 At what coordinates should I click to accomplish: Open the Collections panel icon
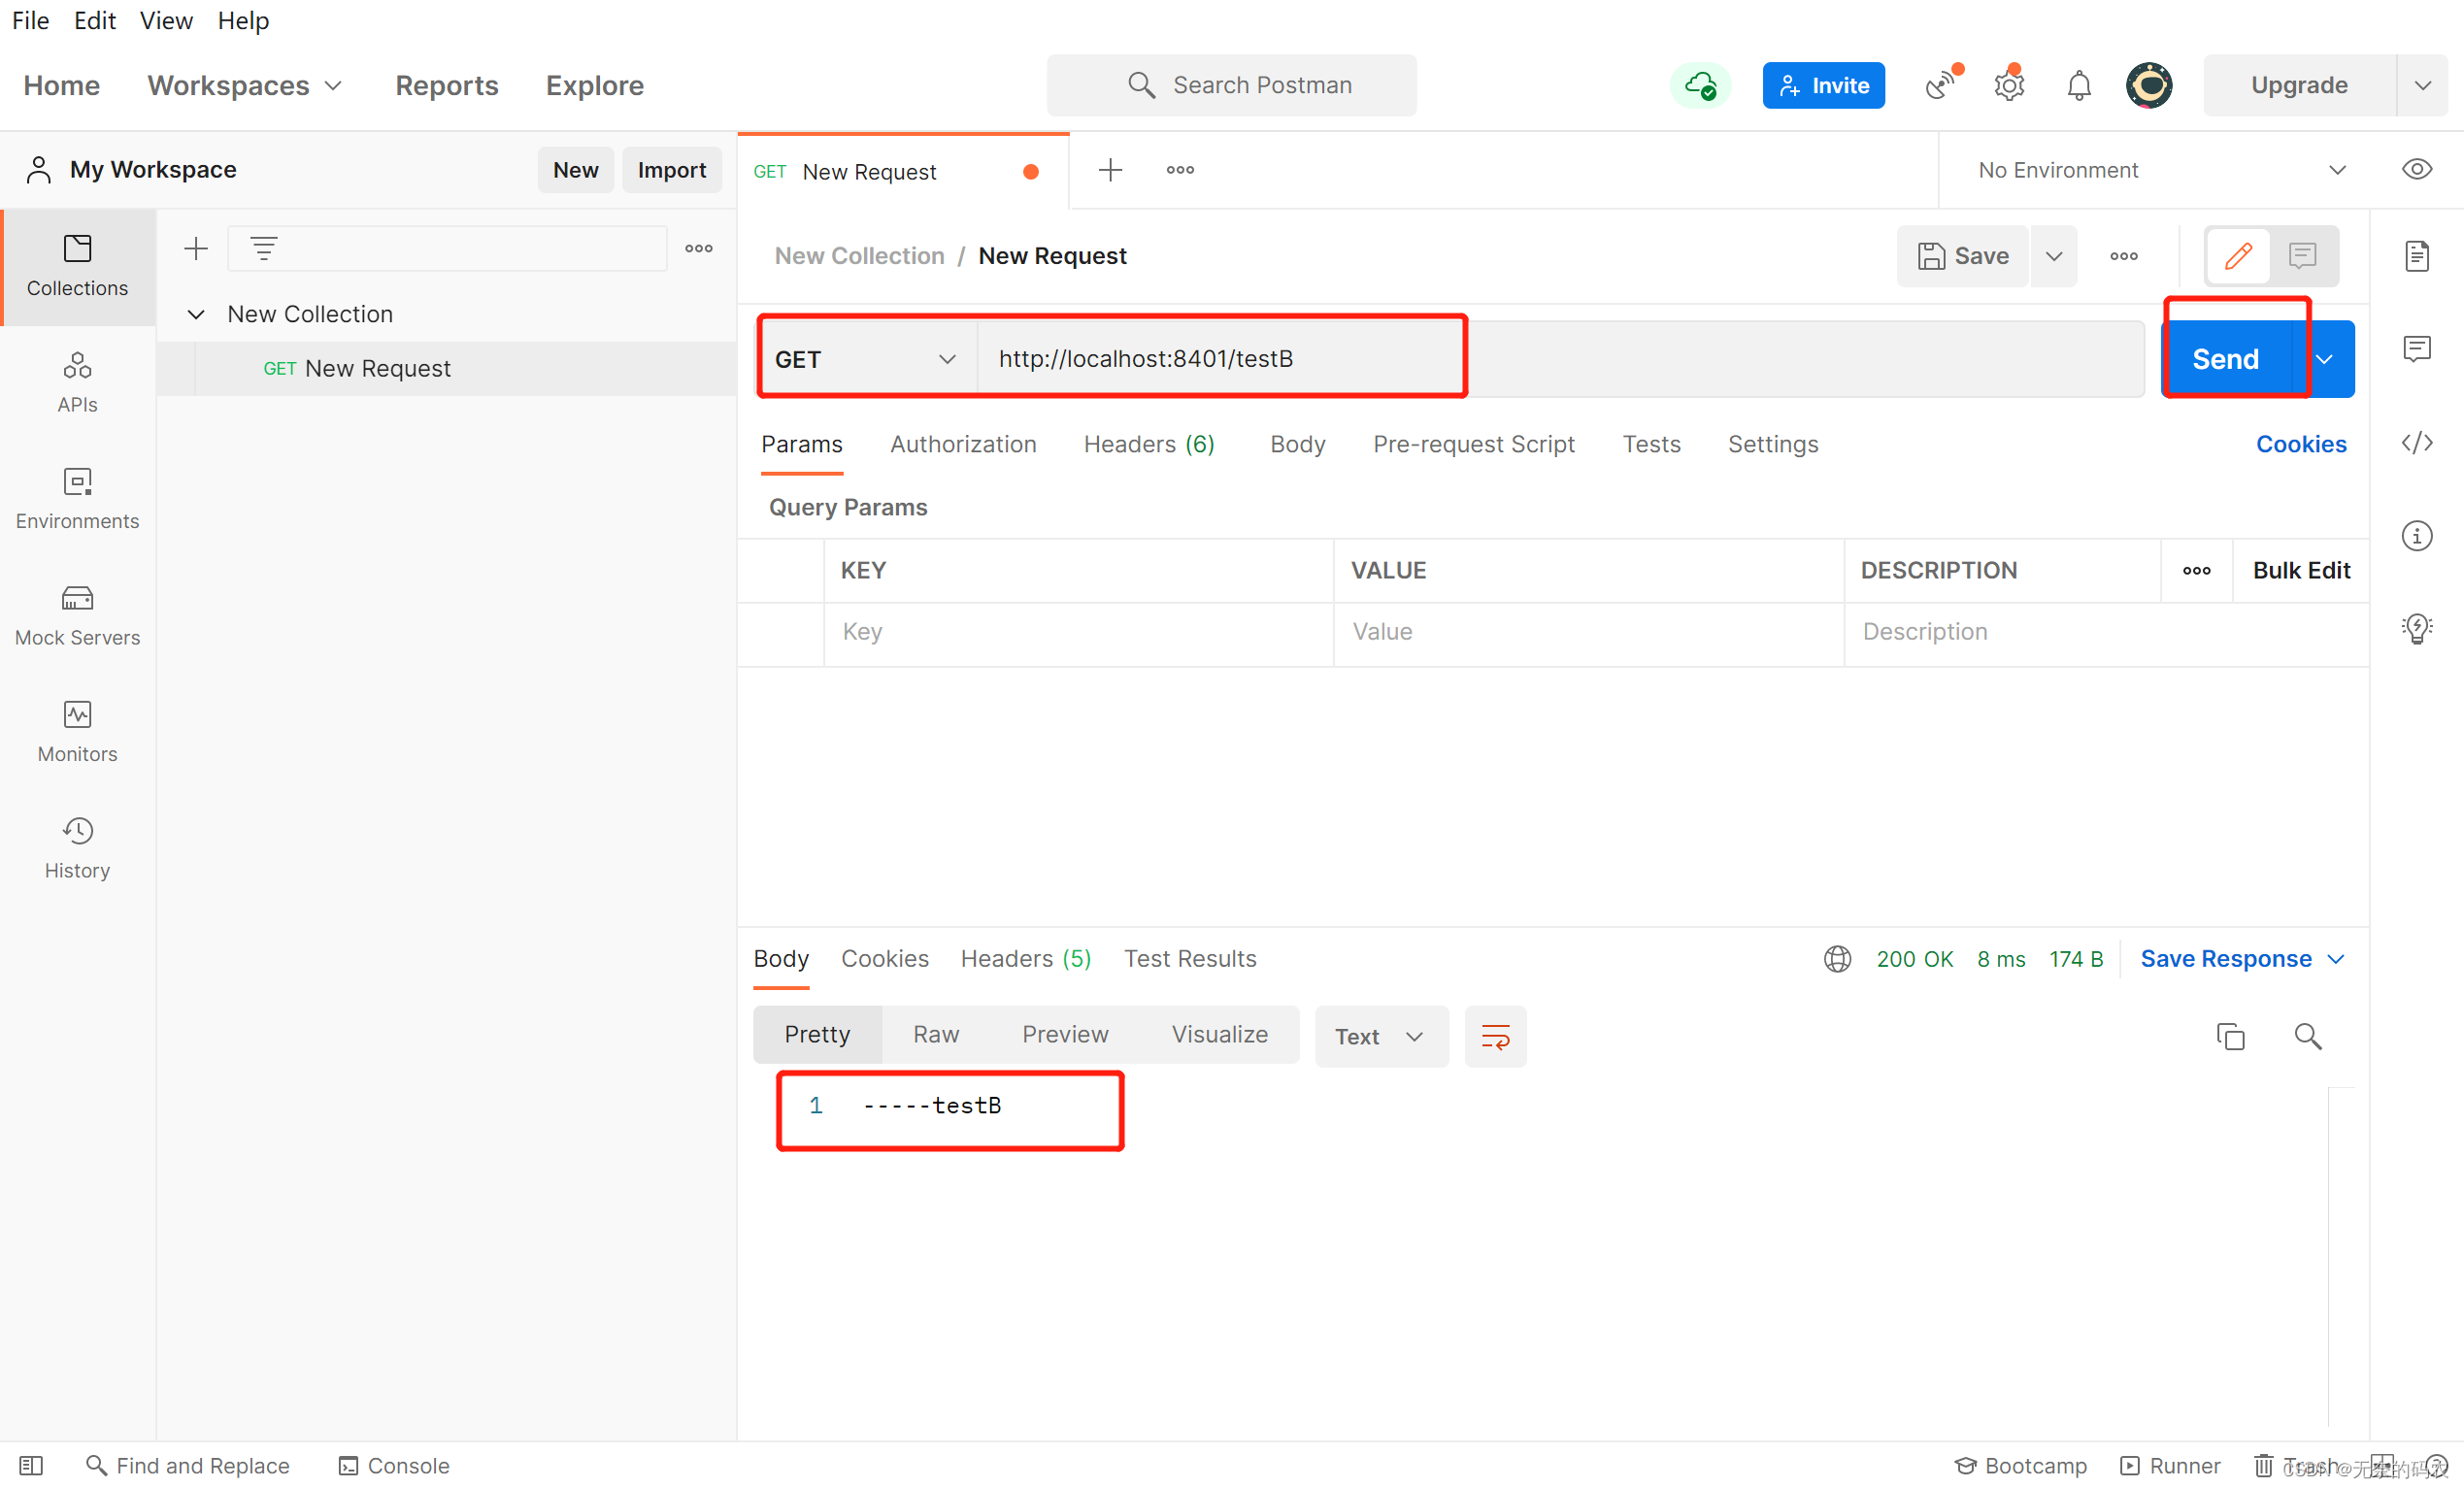pyautogui.click(x=78, y=260)
